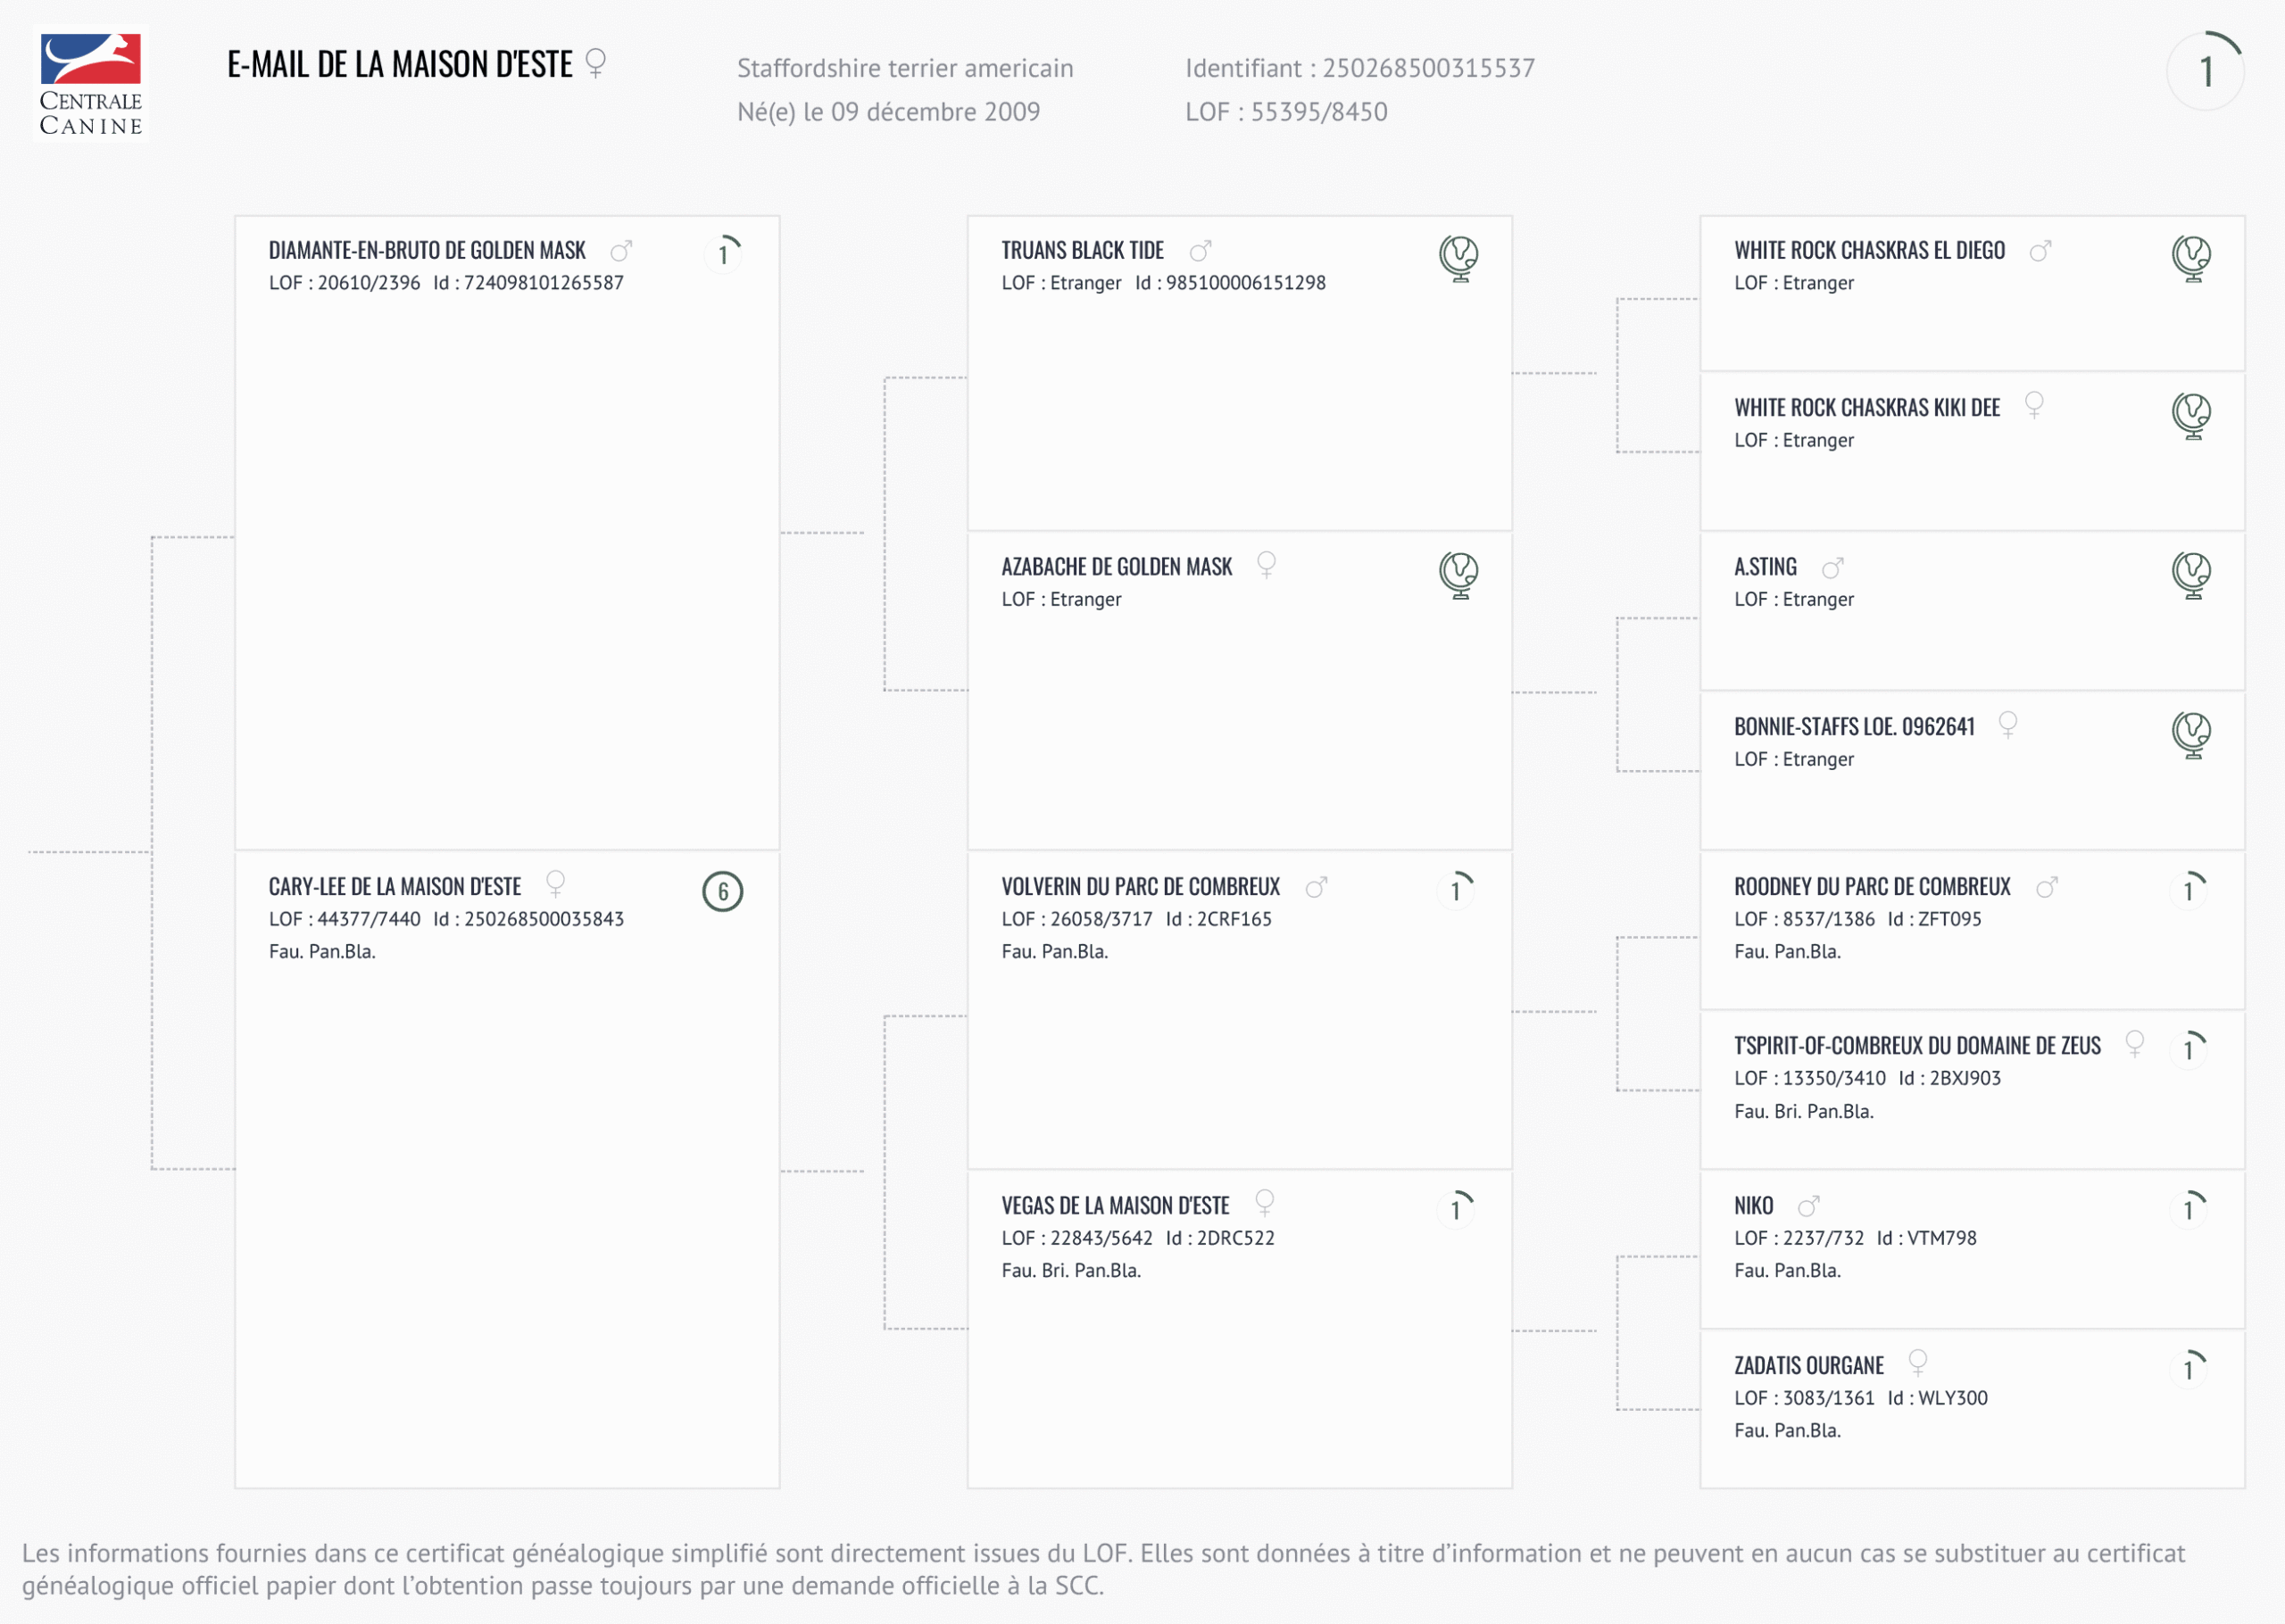Click the rating badge for ZADATIS OURGANE

[x=2189, y=1368]
